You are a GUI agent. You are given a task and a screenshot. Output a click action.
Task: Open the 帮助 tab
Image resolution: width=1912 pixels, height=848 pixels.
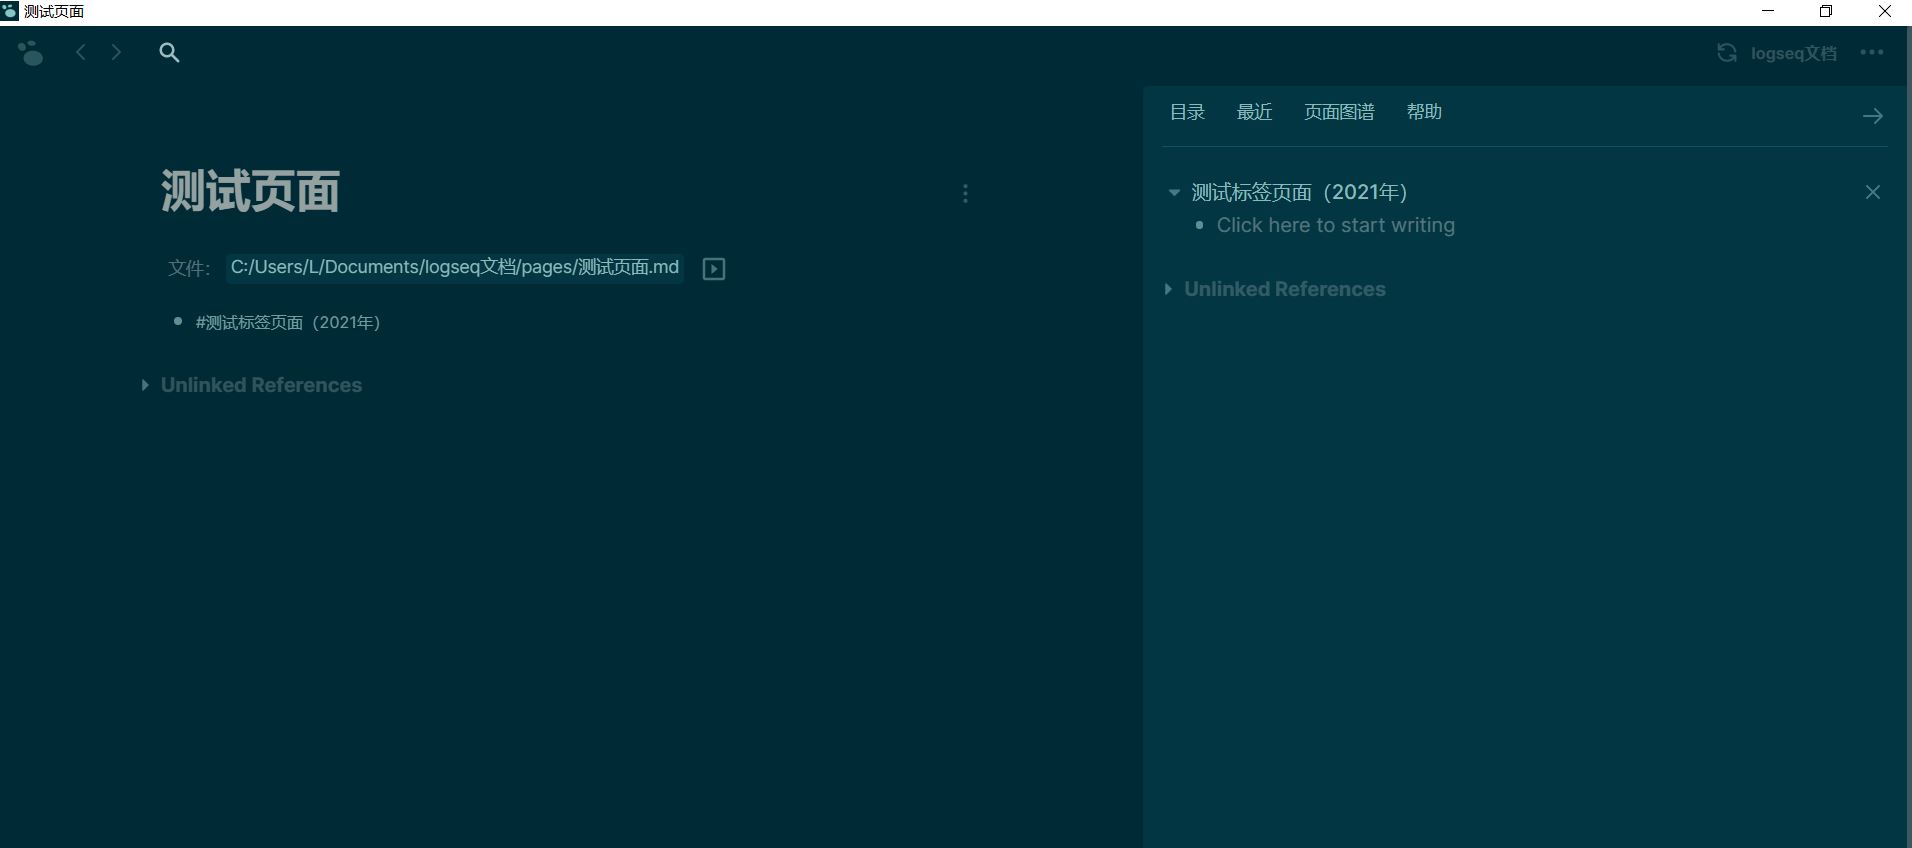[1424, 112]
